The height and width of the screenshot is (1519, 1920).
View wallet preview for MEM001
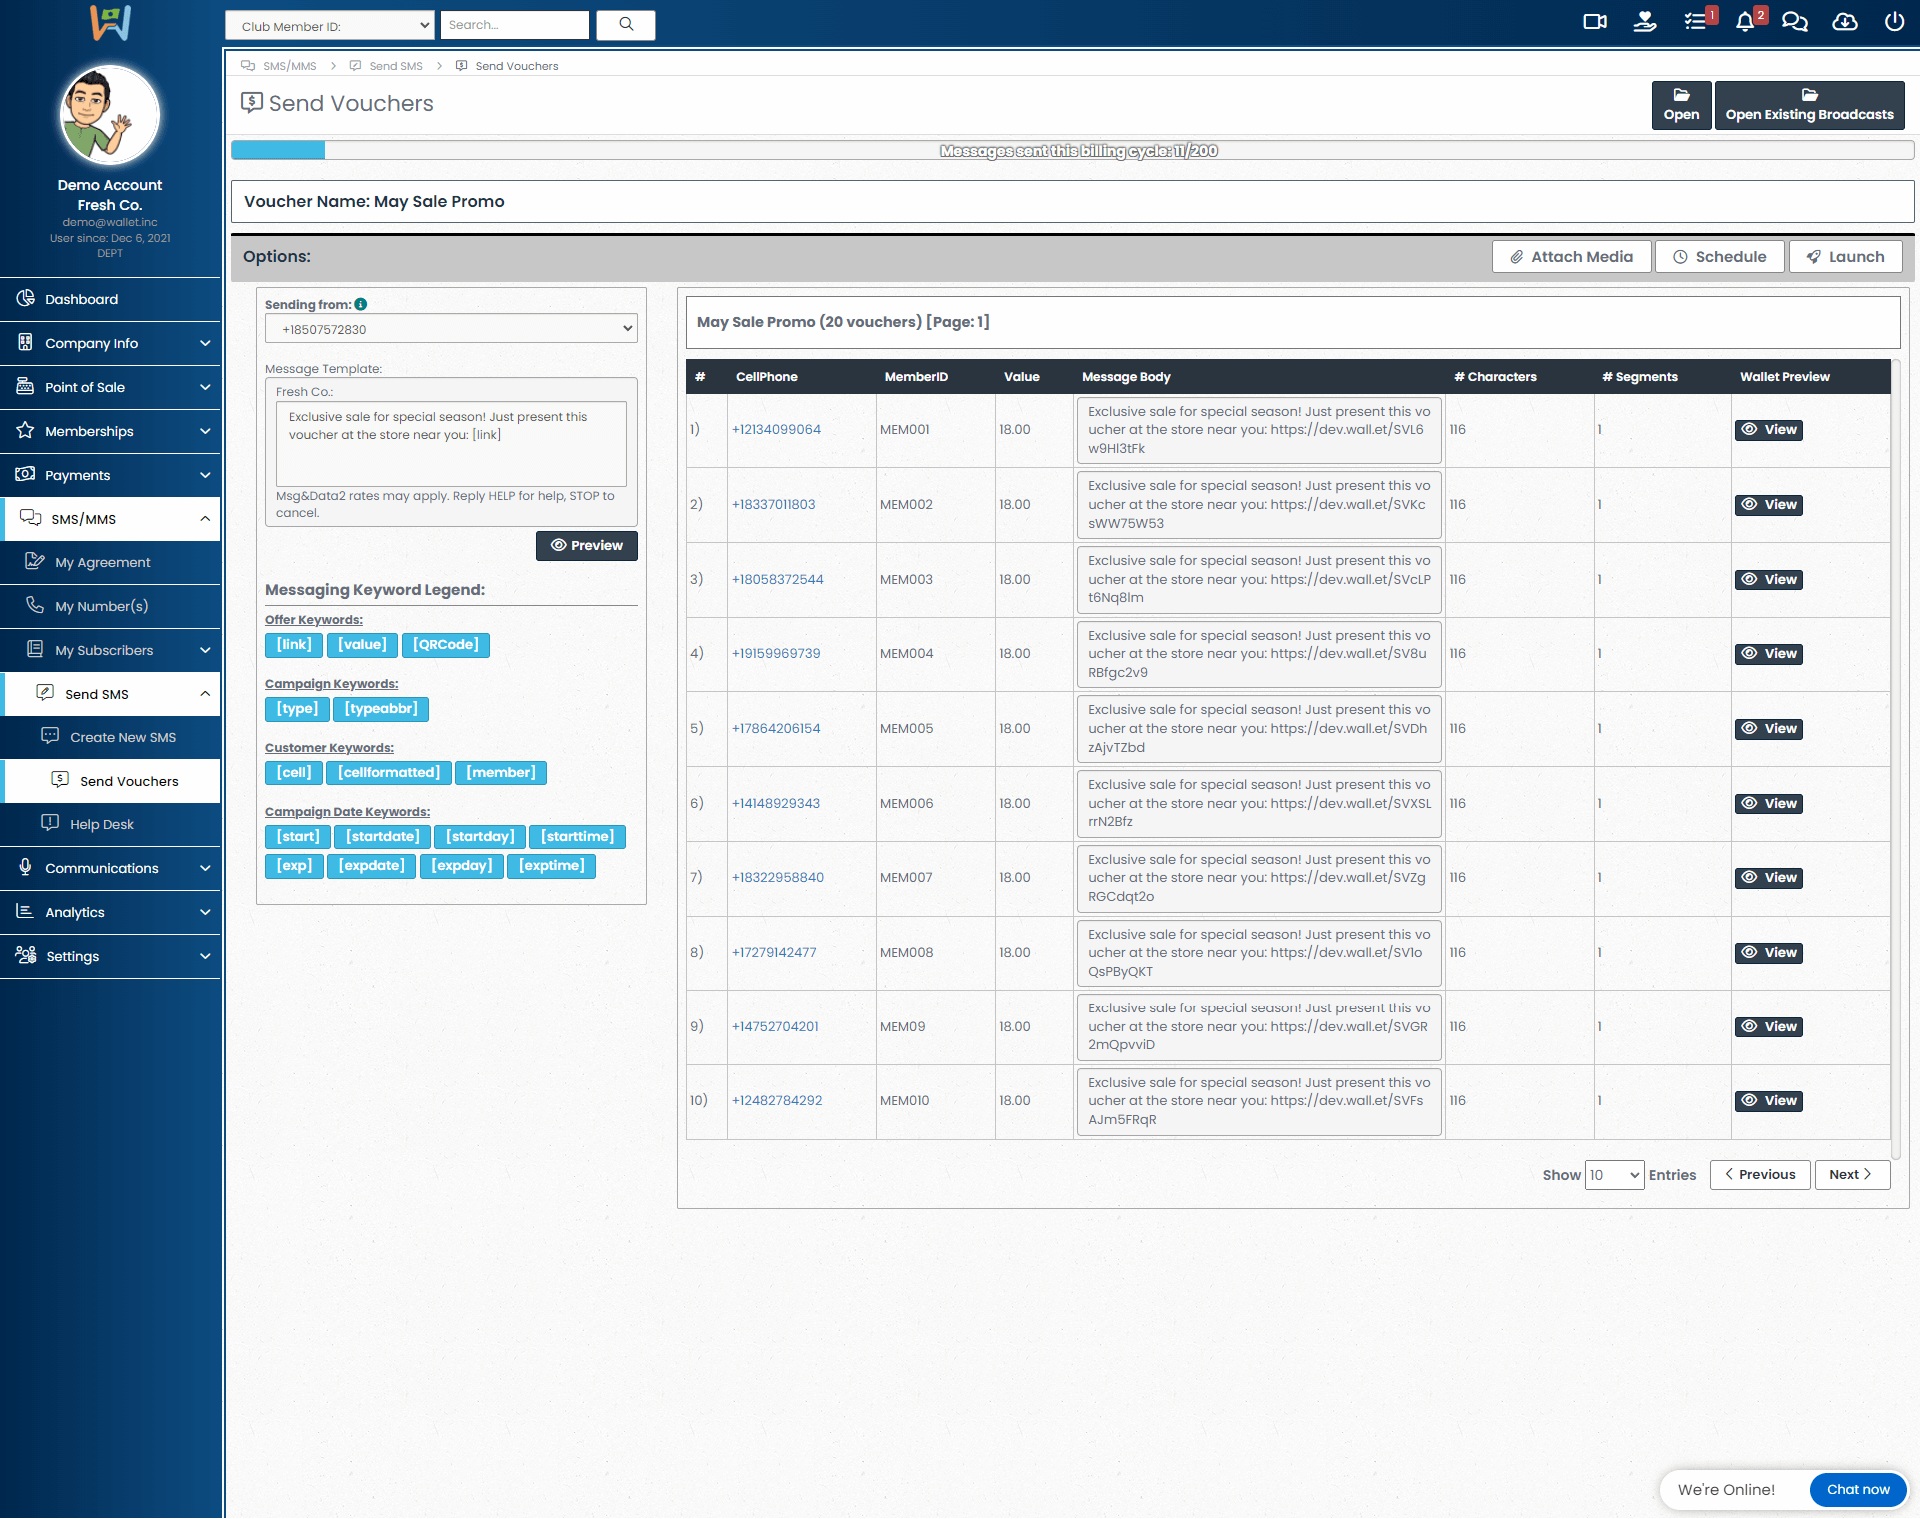coord(1768,430)
